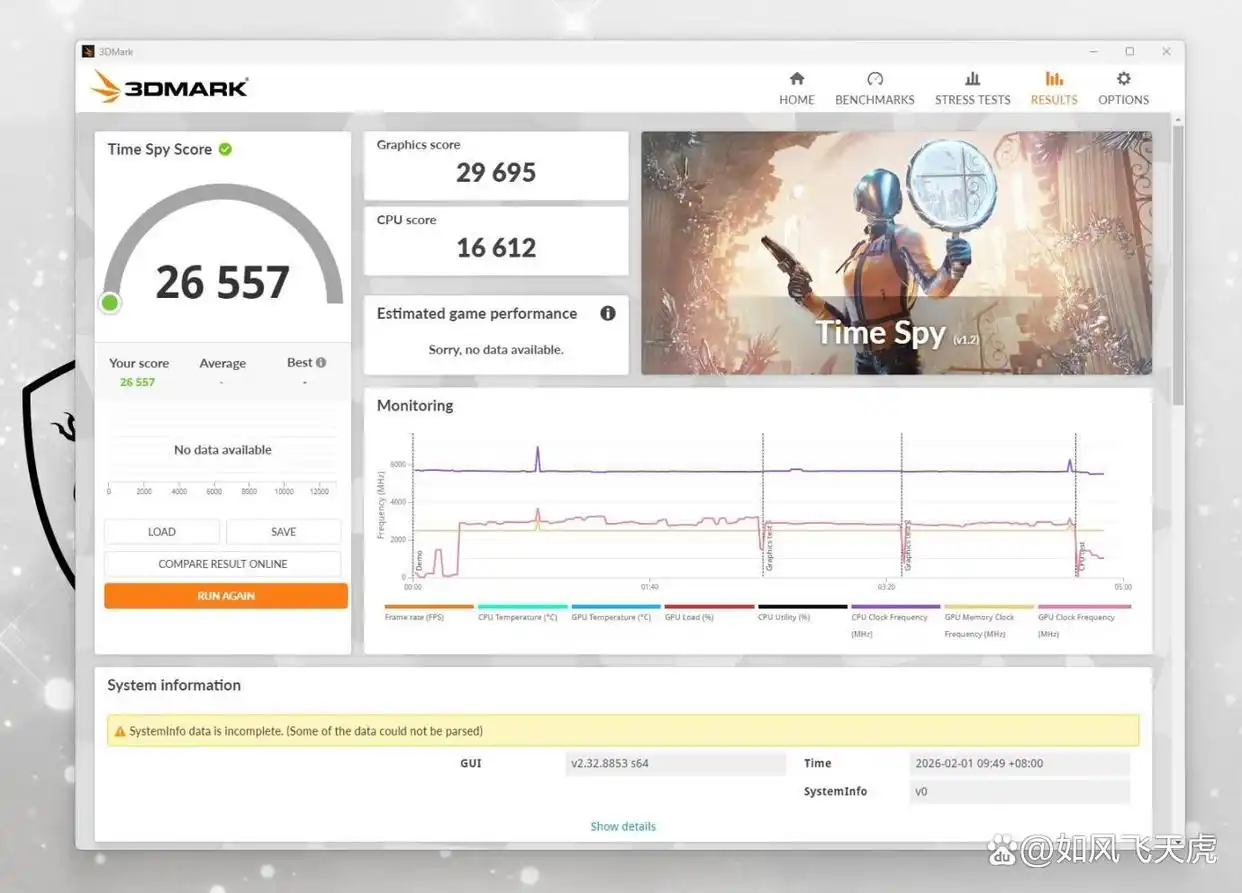1242x893 pixels.
Task: Click the LOAD button
Action: (162, 532)
